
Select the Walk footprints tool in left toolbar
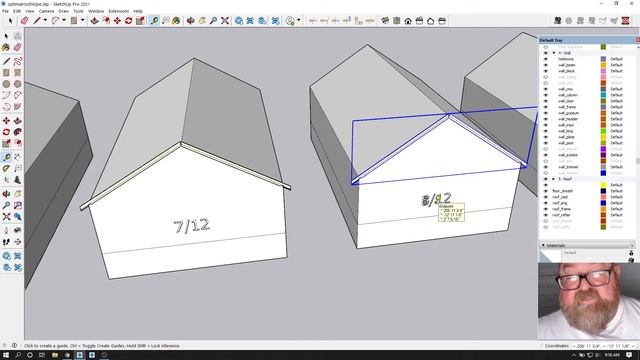[x=7, y=242]
